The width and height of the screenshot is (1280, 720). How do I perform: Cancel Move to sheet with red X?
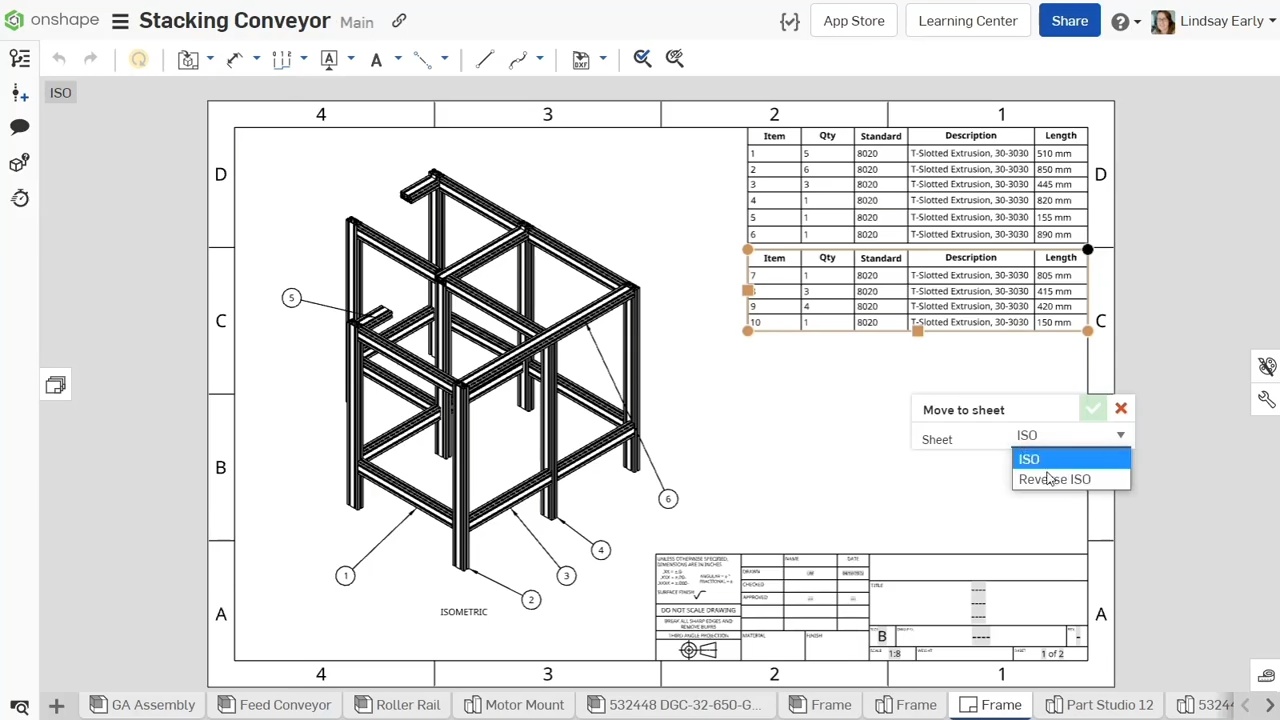(x=1121, y=408)
